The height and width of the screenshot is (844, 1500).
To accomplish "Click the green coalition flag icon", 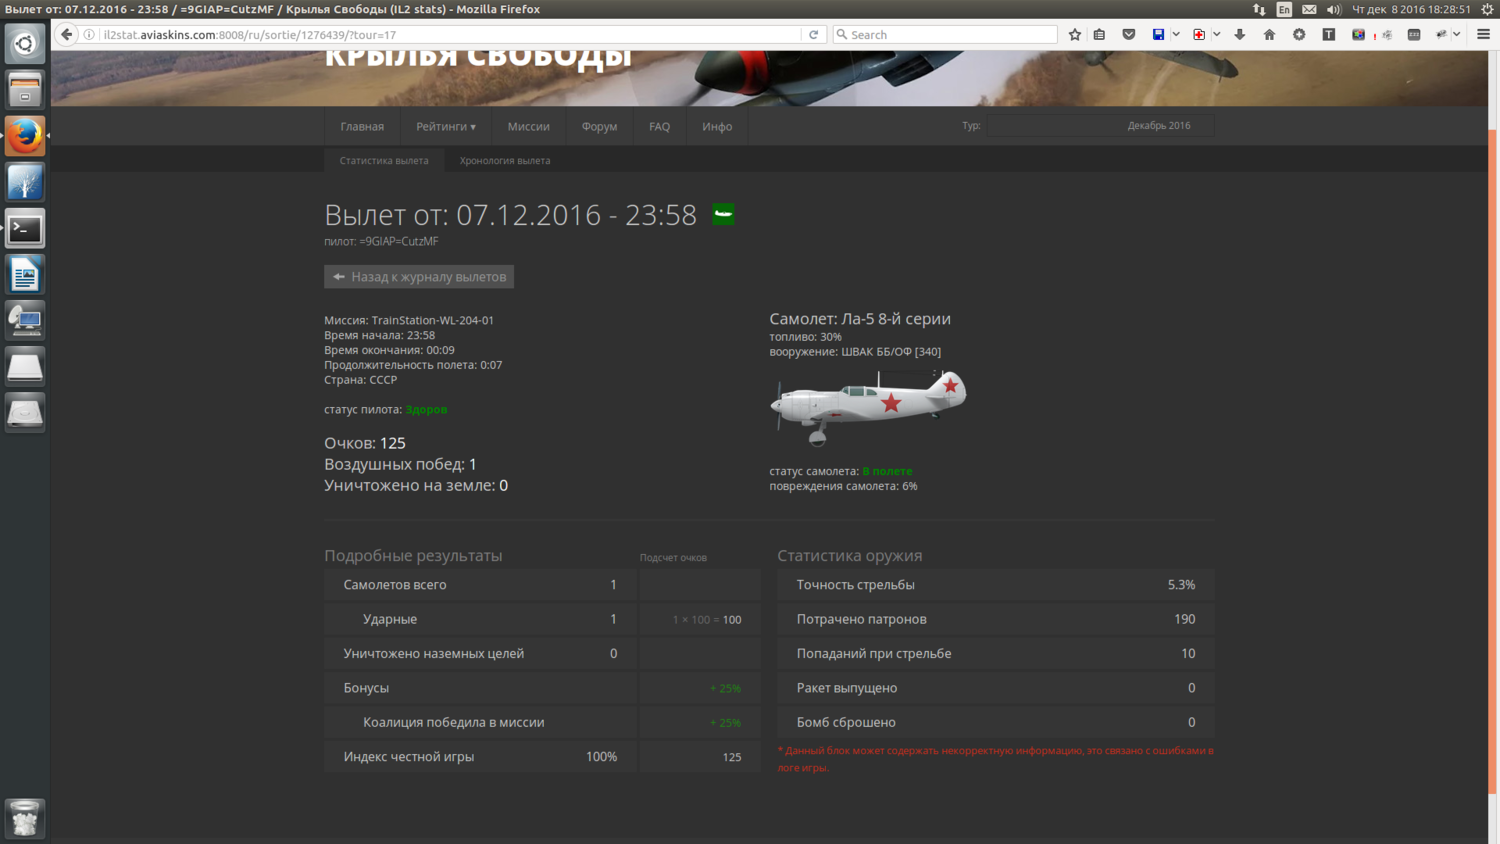I will point(723,214).
